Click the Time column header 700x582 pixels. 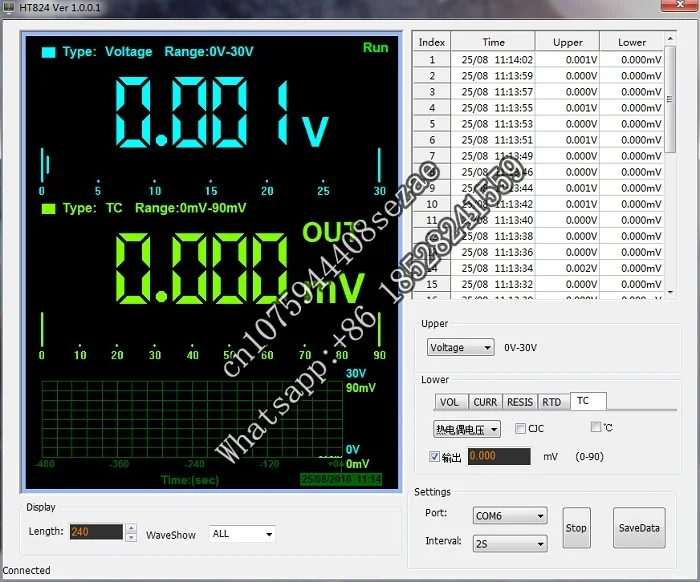493,42
